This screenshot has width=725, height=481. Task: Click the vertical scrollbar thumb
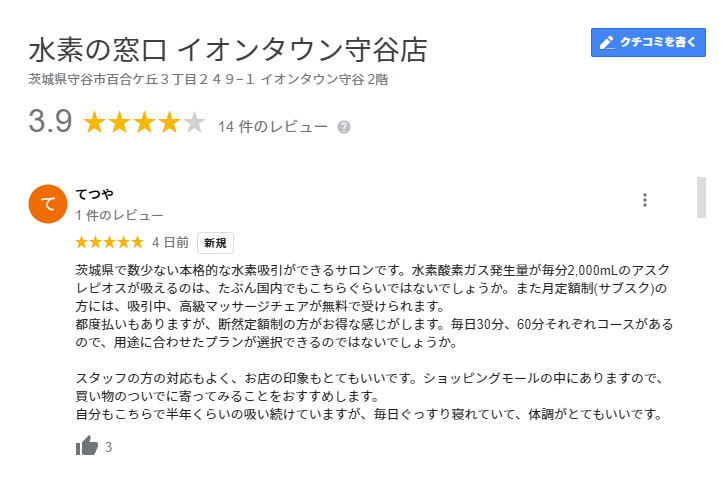[x=701, y=197]
